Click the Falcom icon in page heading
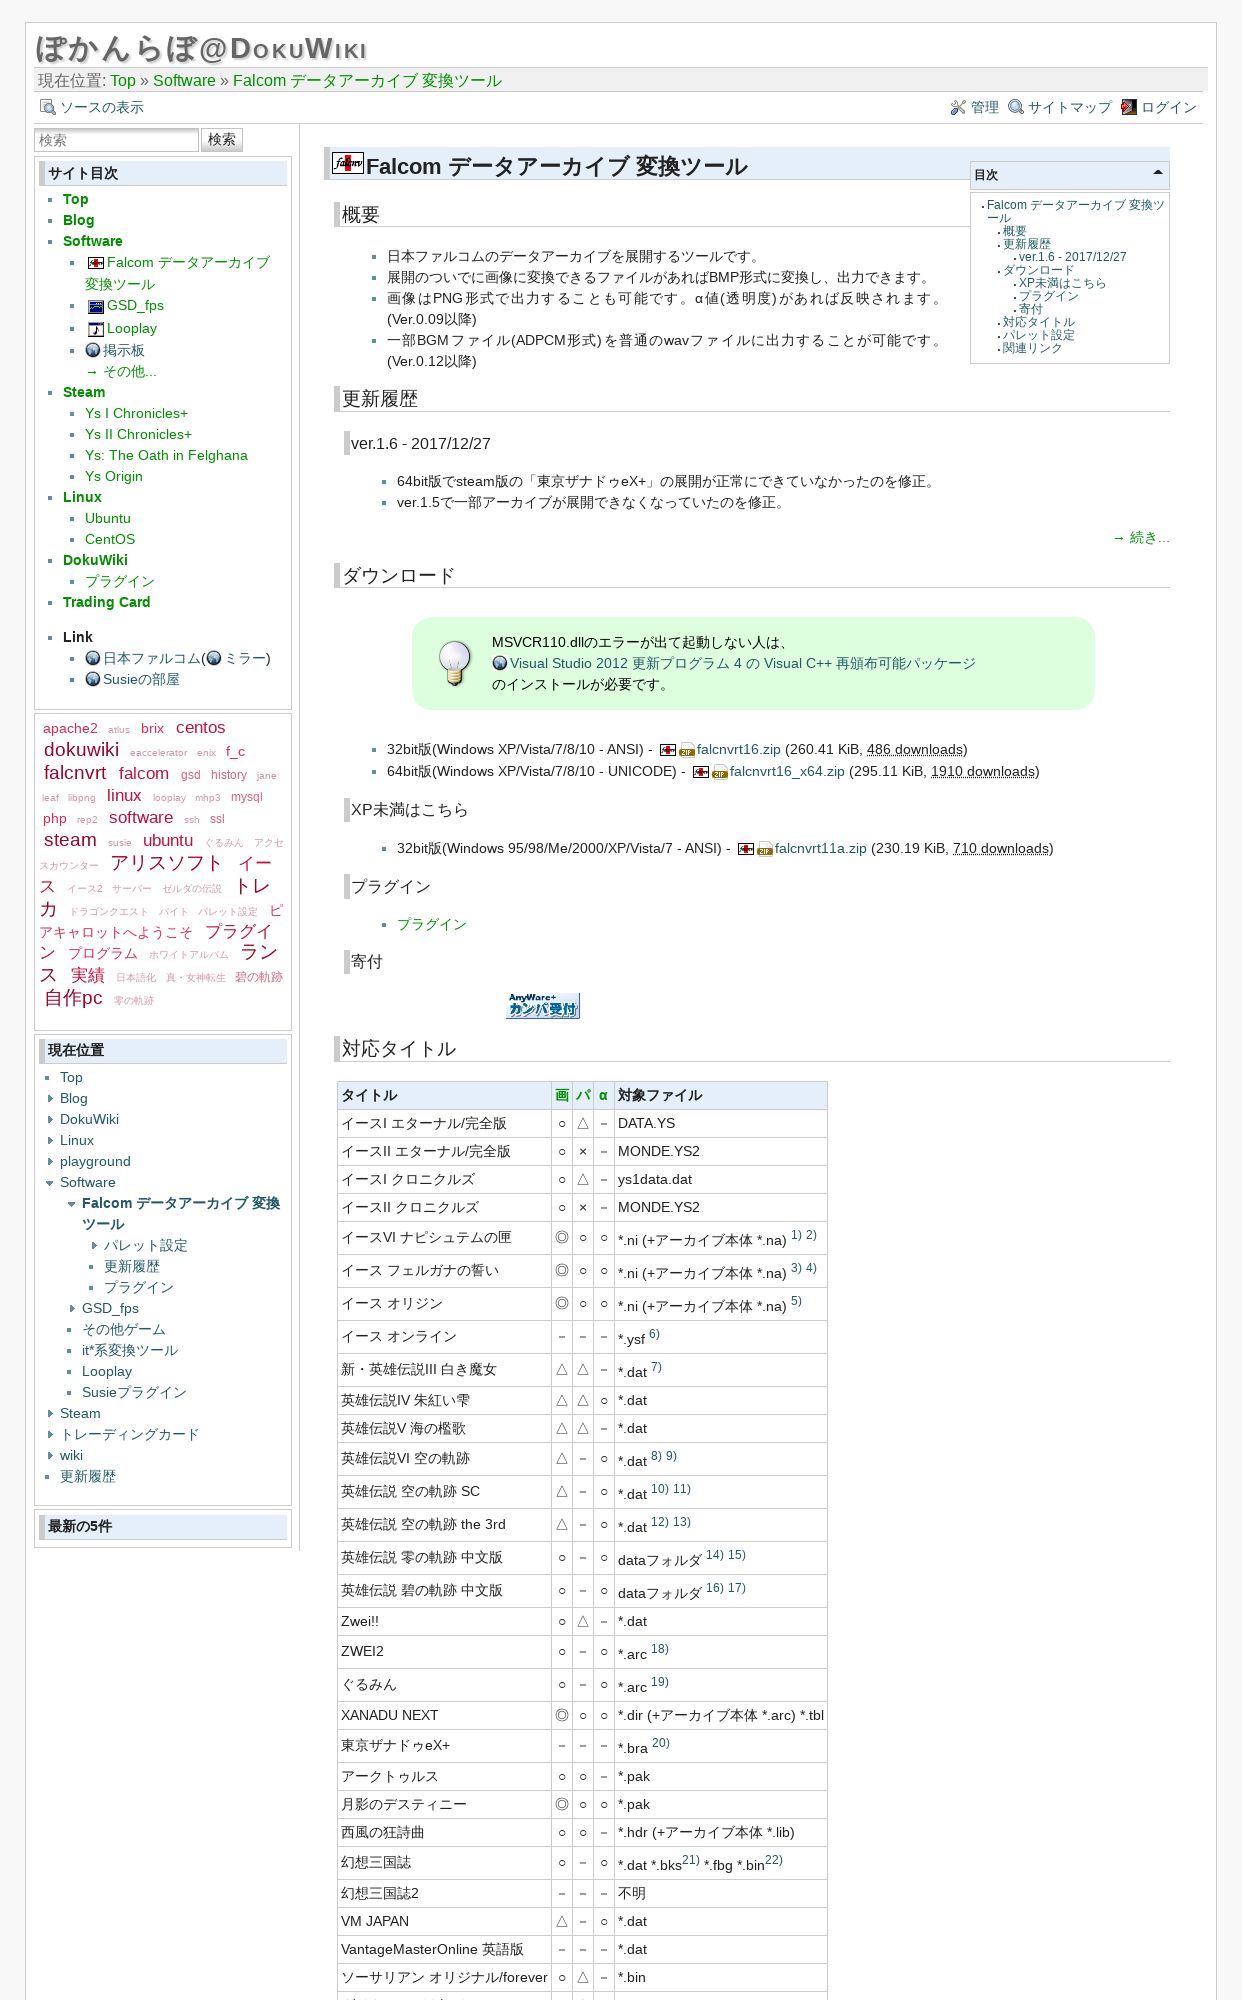The width and height of the screenshot is (1242, 2000). [348, 163]
